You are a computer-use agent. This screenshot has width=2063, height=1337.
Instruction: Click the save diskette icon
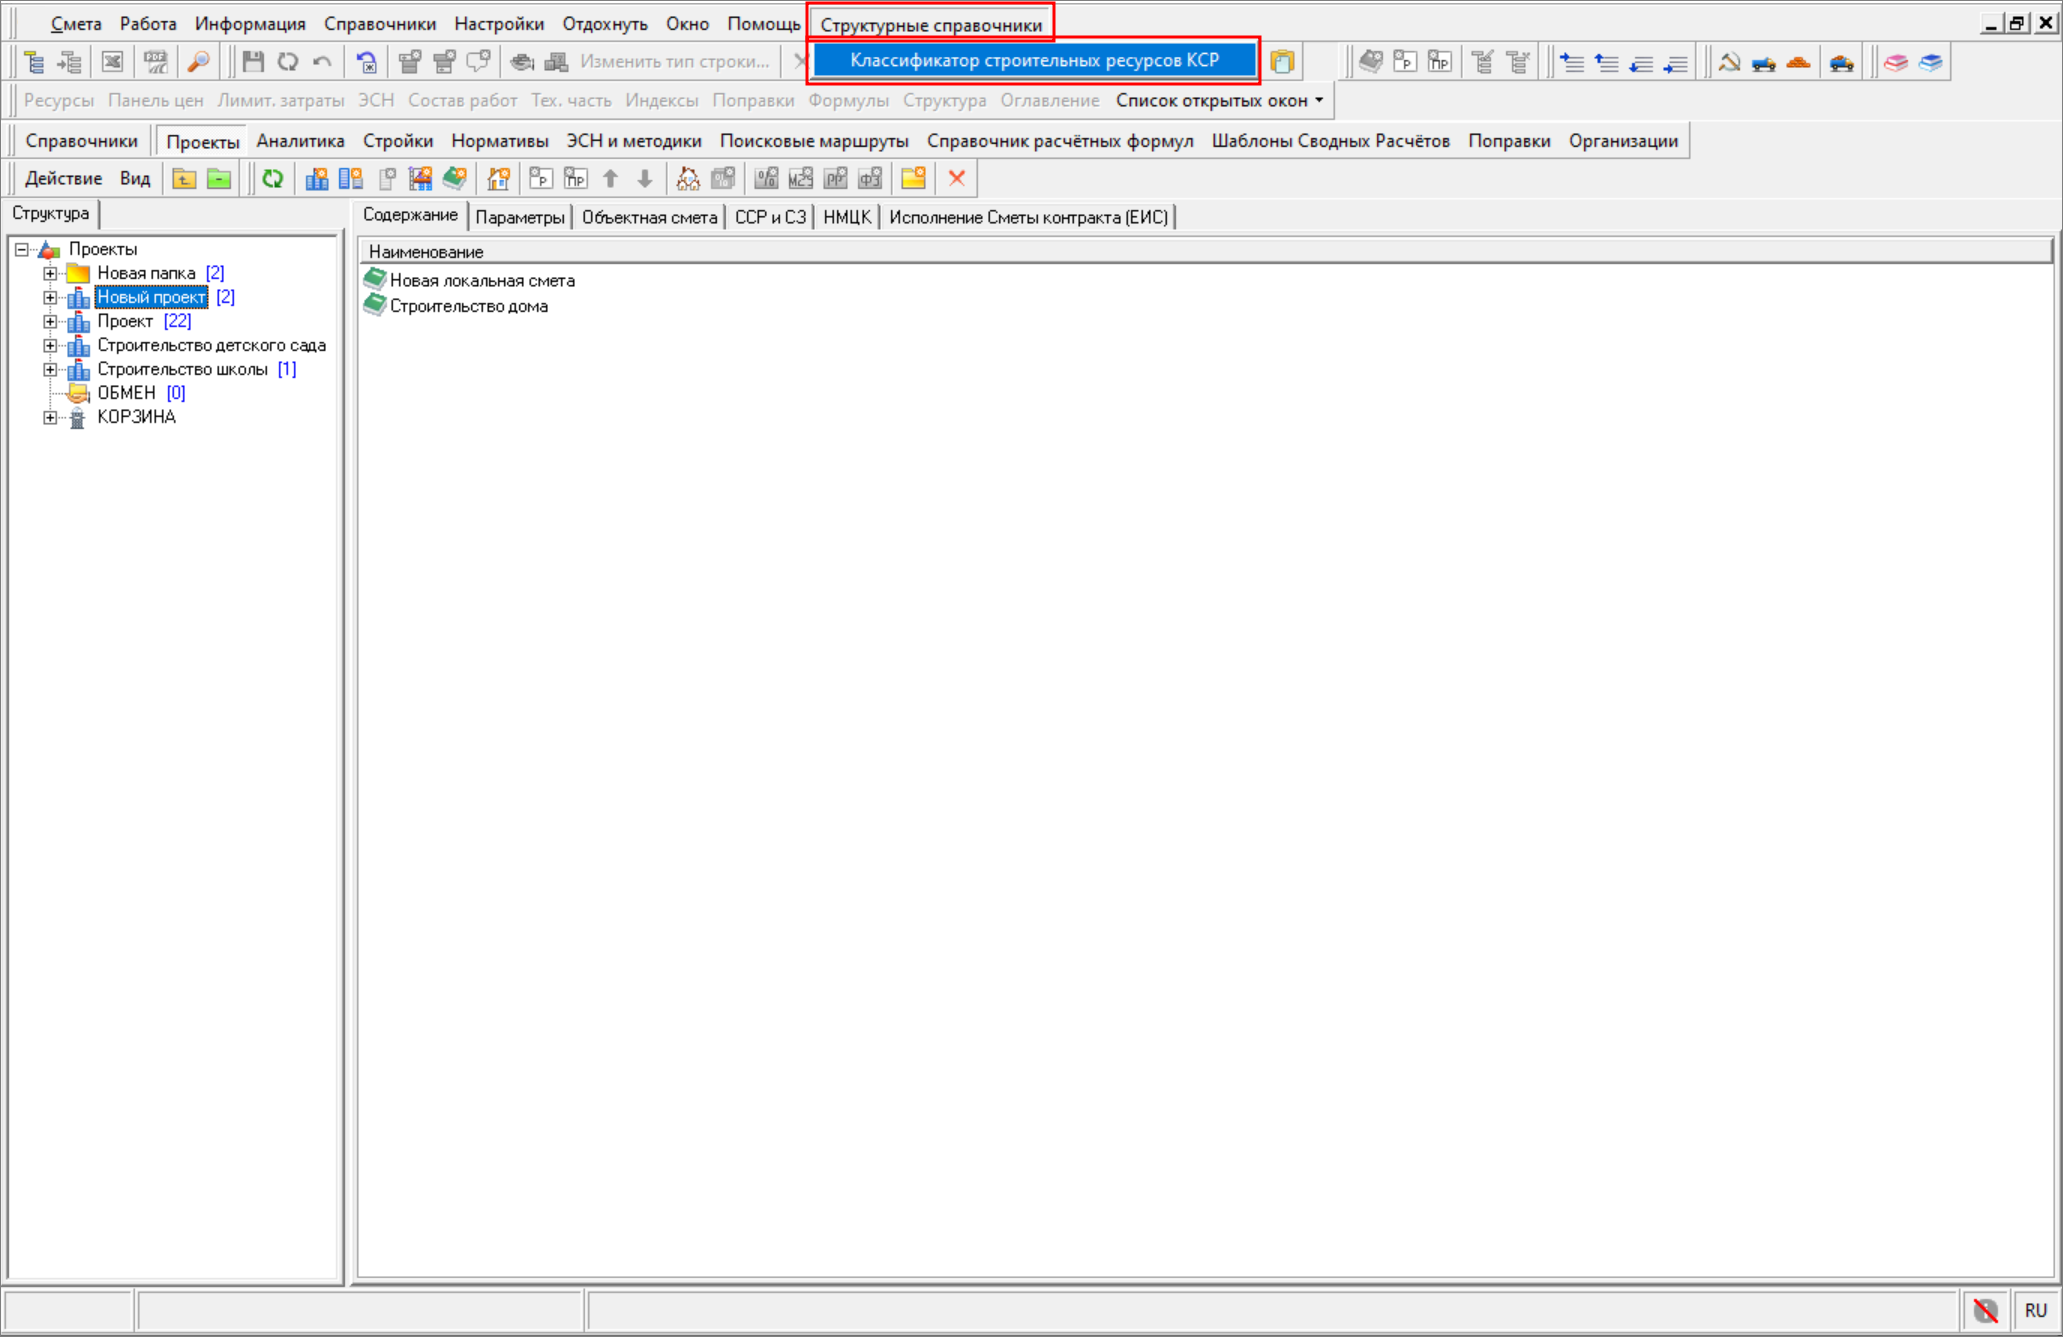pos(253,62)
